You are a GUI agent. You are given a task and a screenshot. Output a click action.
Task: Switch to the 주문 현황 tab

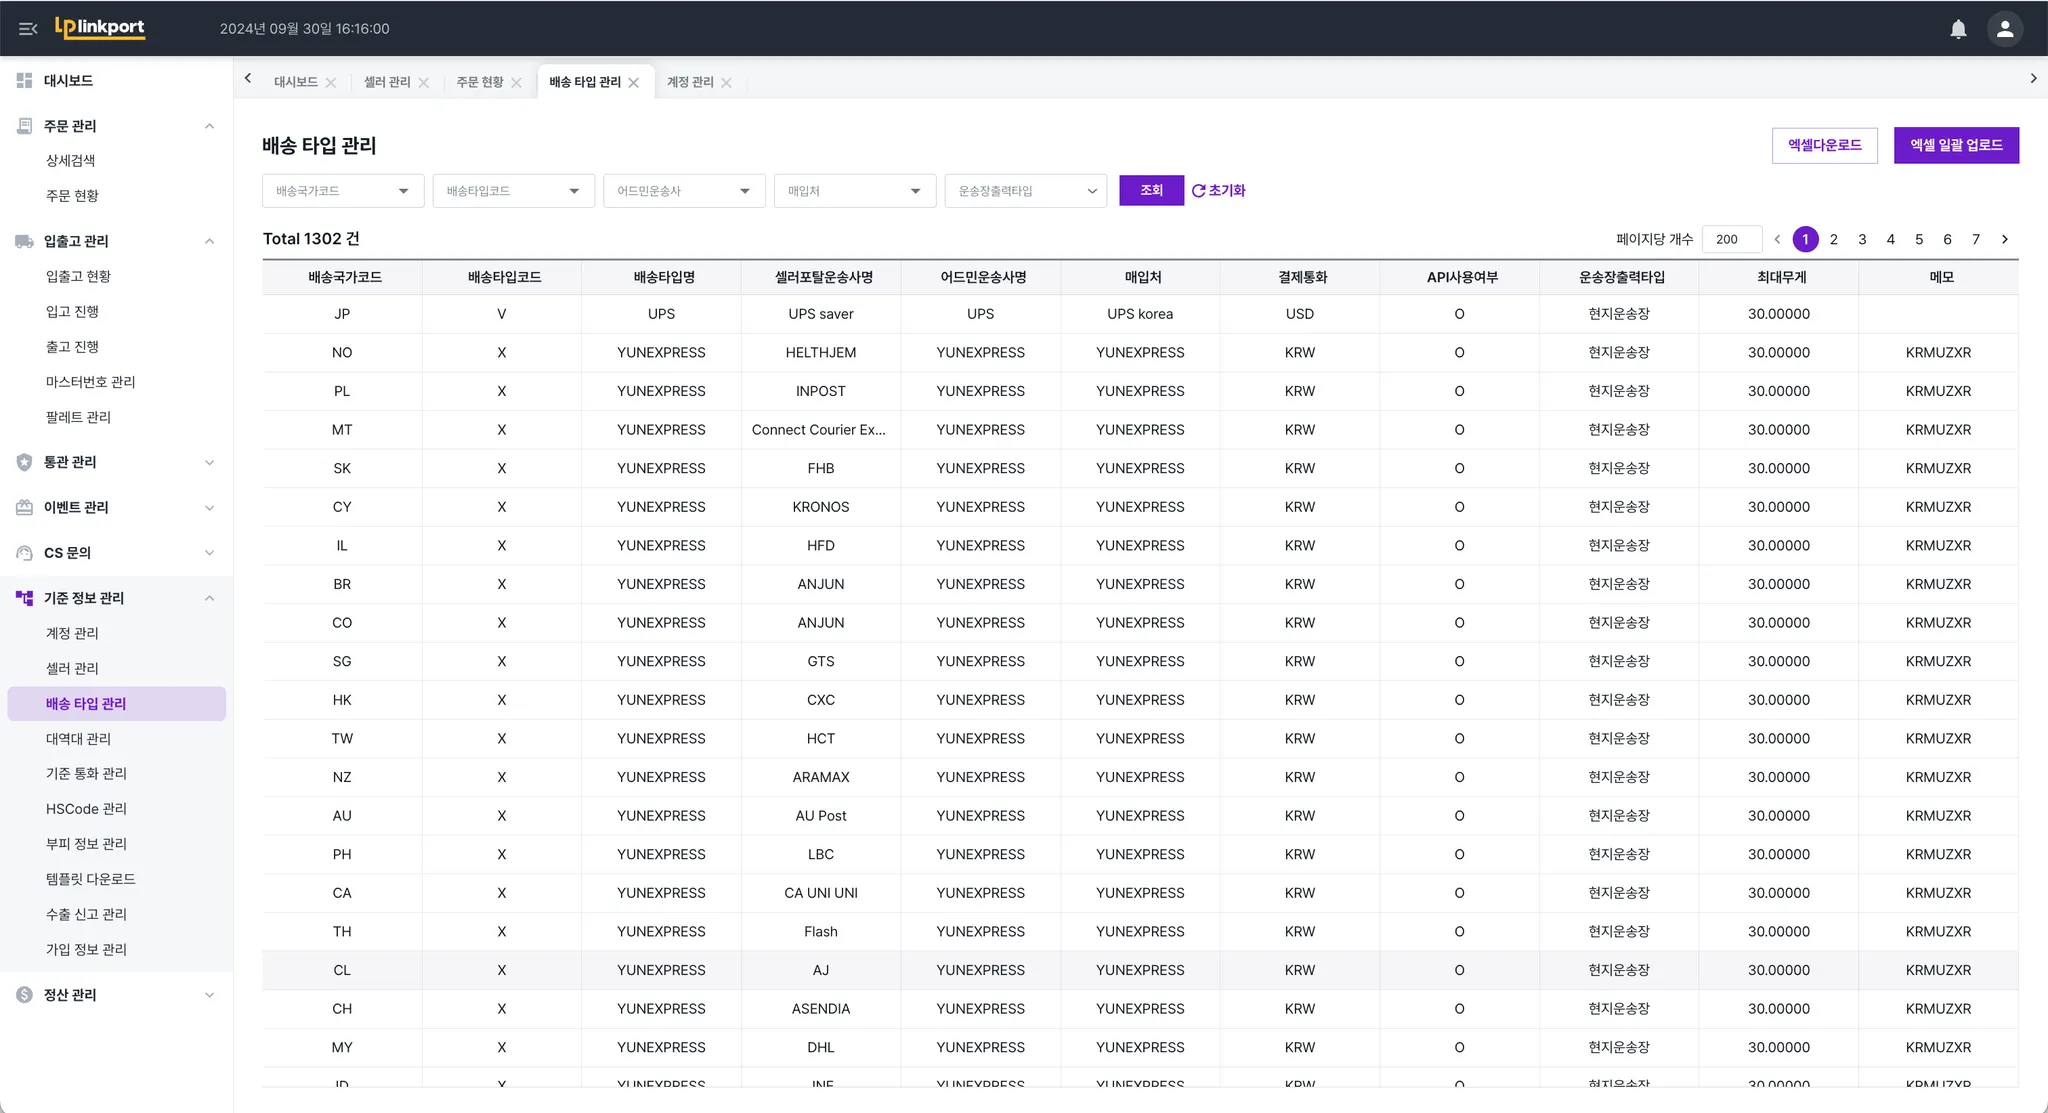(x=479, y=82)
